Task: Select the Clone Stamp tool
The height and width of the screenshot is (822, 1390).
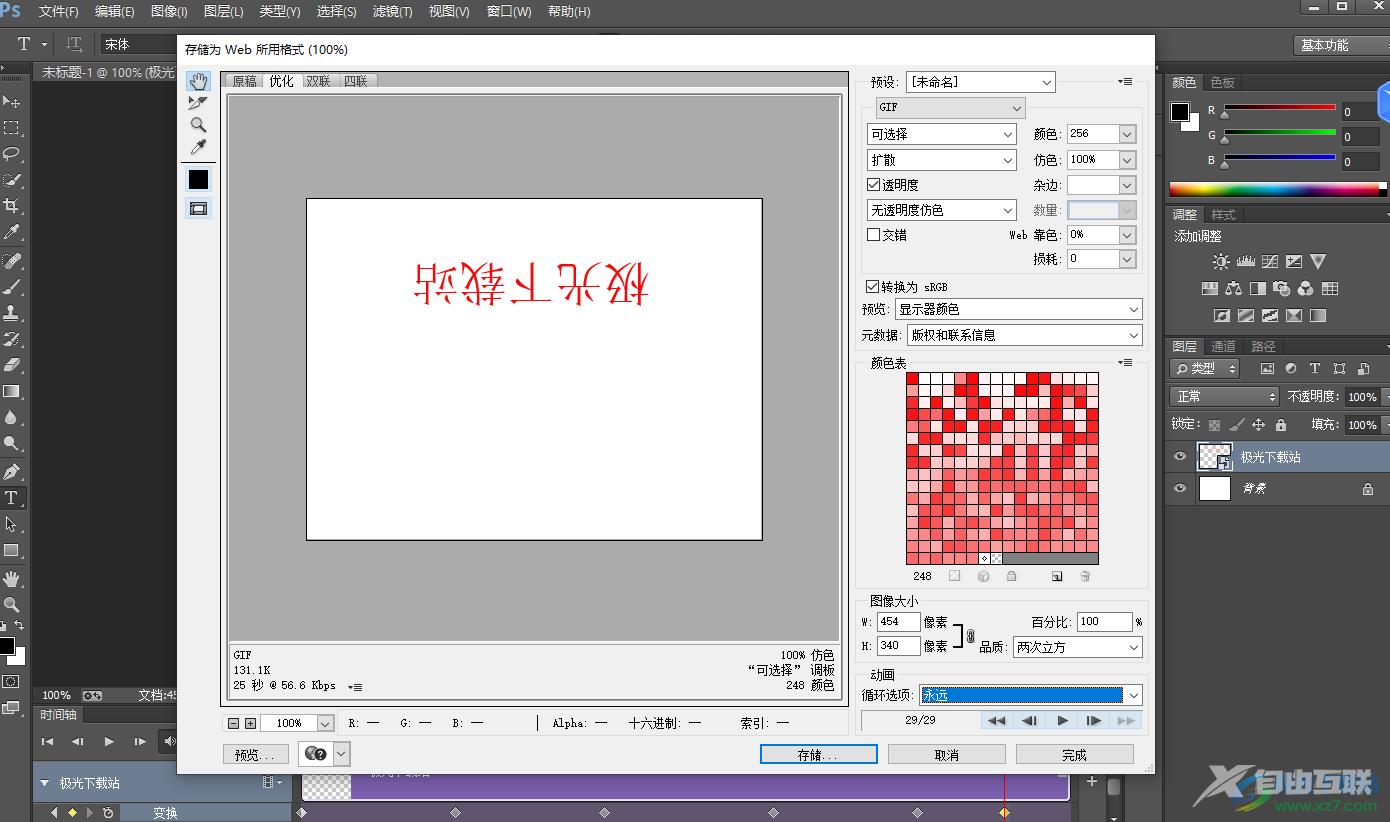Action: (x=12, y=312)
